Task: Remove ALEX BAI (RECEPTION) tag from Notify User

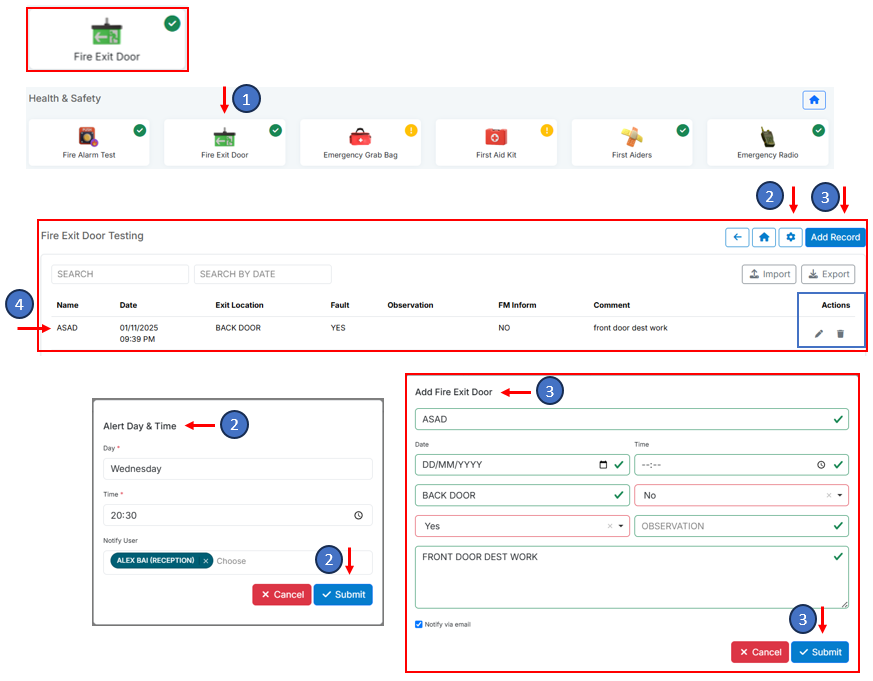Action: pos(206,561)
